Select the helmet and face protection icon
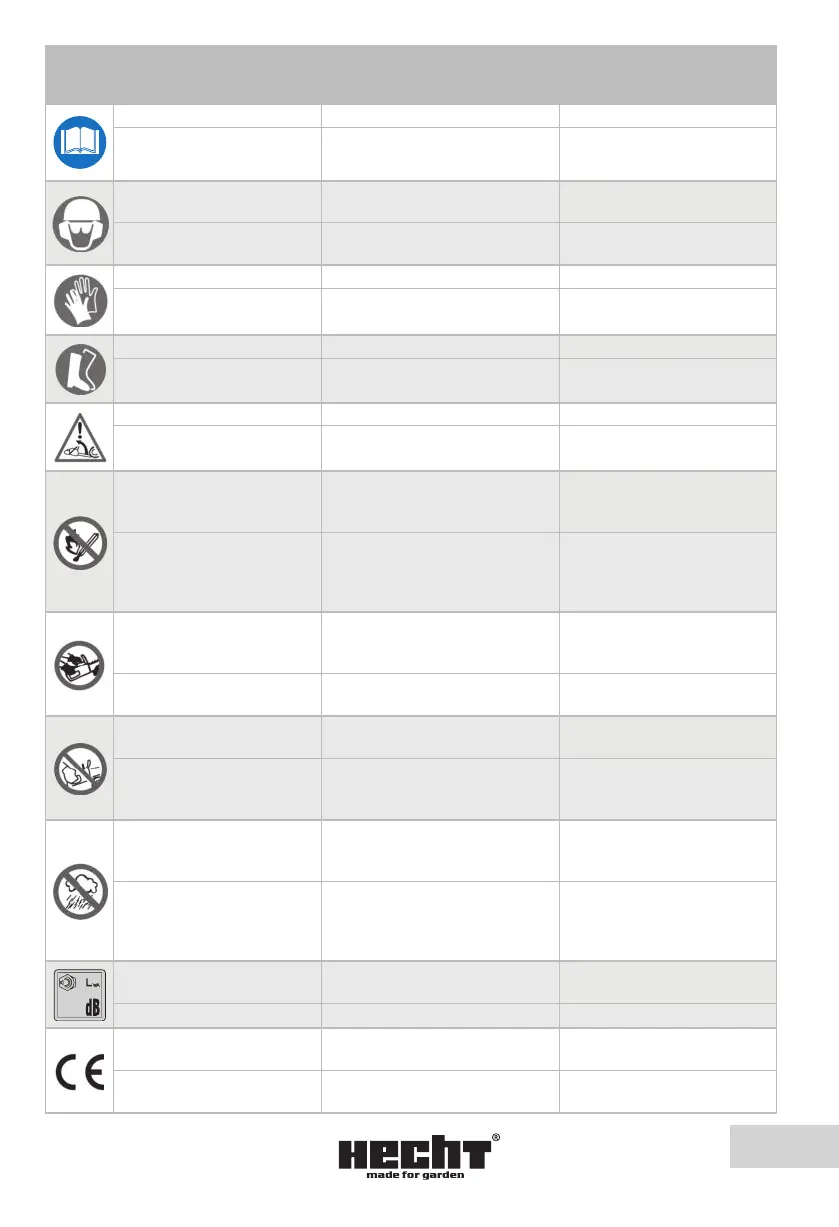The width and height of the screenshot is (839, 1227). click(x=82, y=224)
